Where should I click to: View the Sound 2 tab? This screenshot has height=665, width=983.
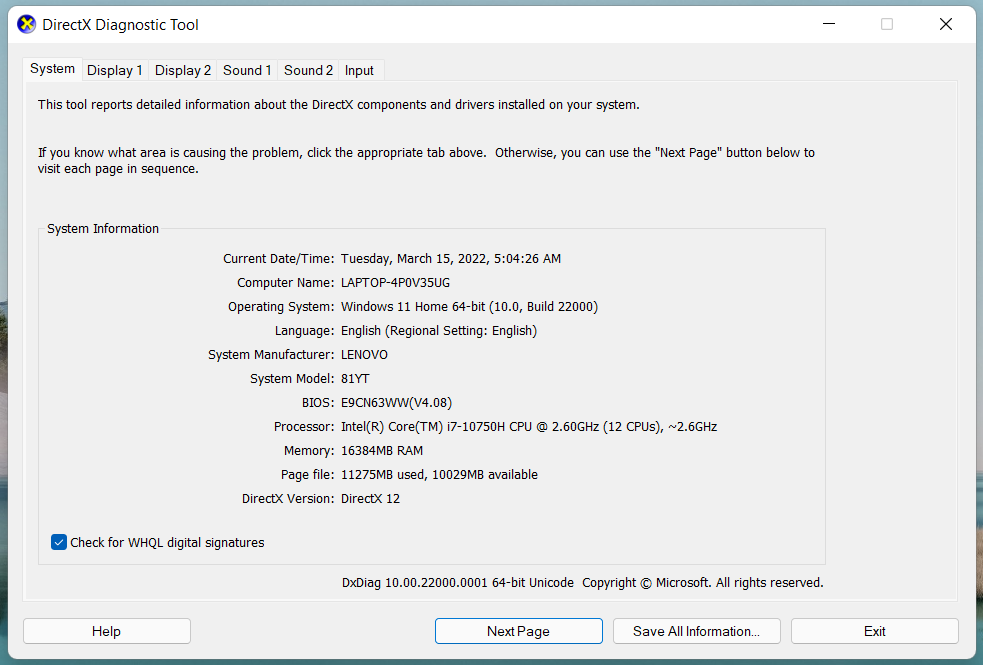[x=308, y=70]
